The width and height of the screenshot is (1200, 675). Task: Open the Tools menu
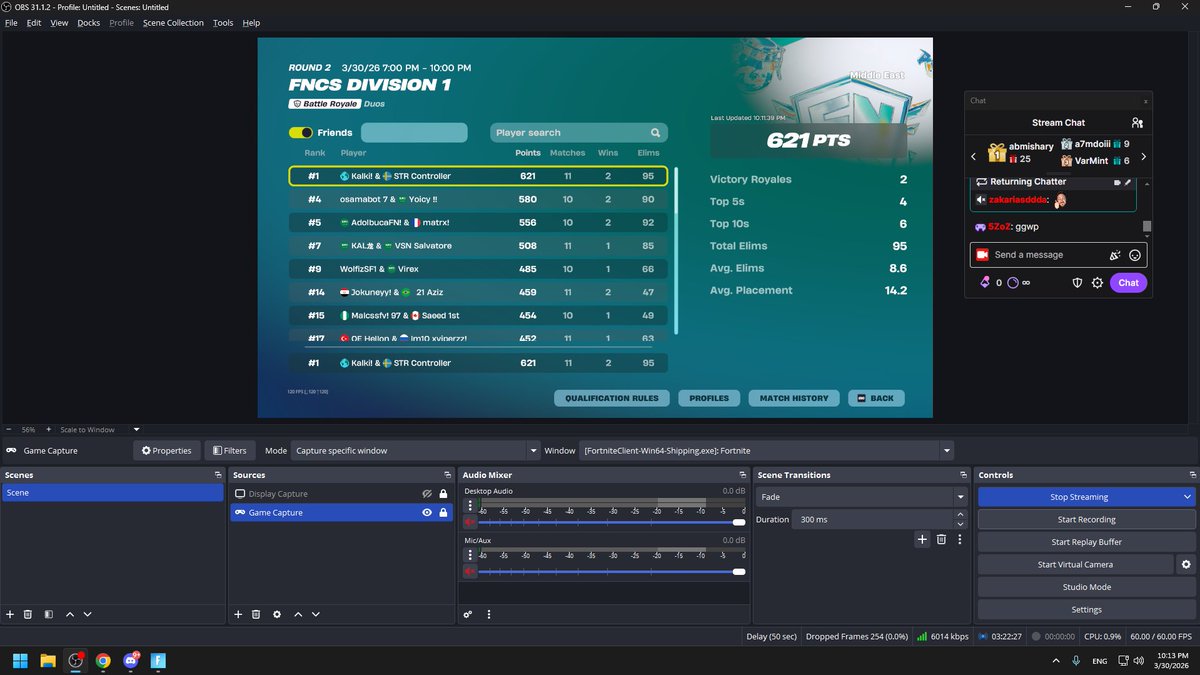point(223,22)
